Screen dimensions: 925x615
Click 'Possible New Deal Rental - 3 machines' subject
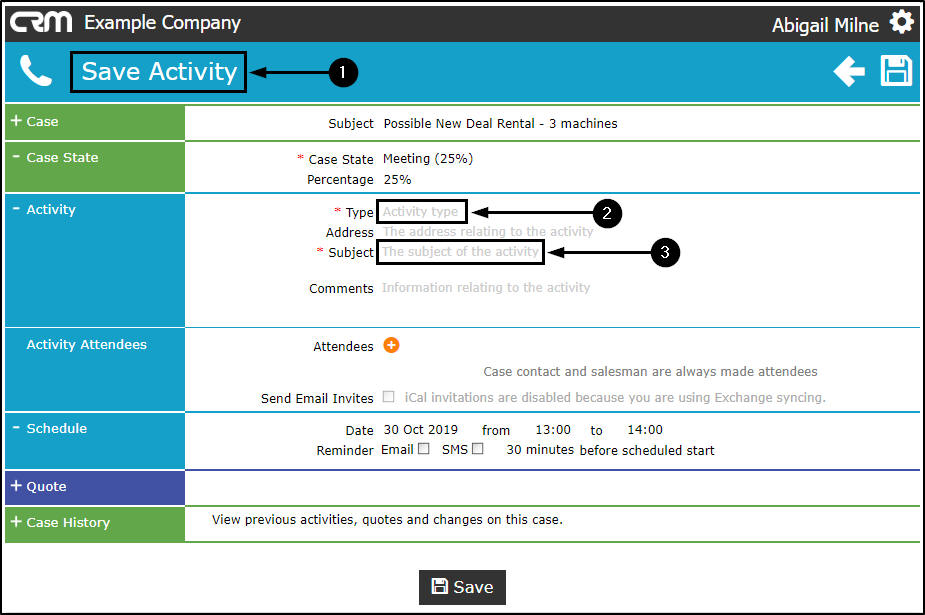[500, 123]
